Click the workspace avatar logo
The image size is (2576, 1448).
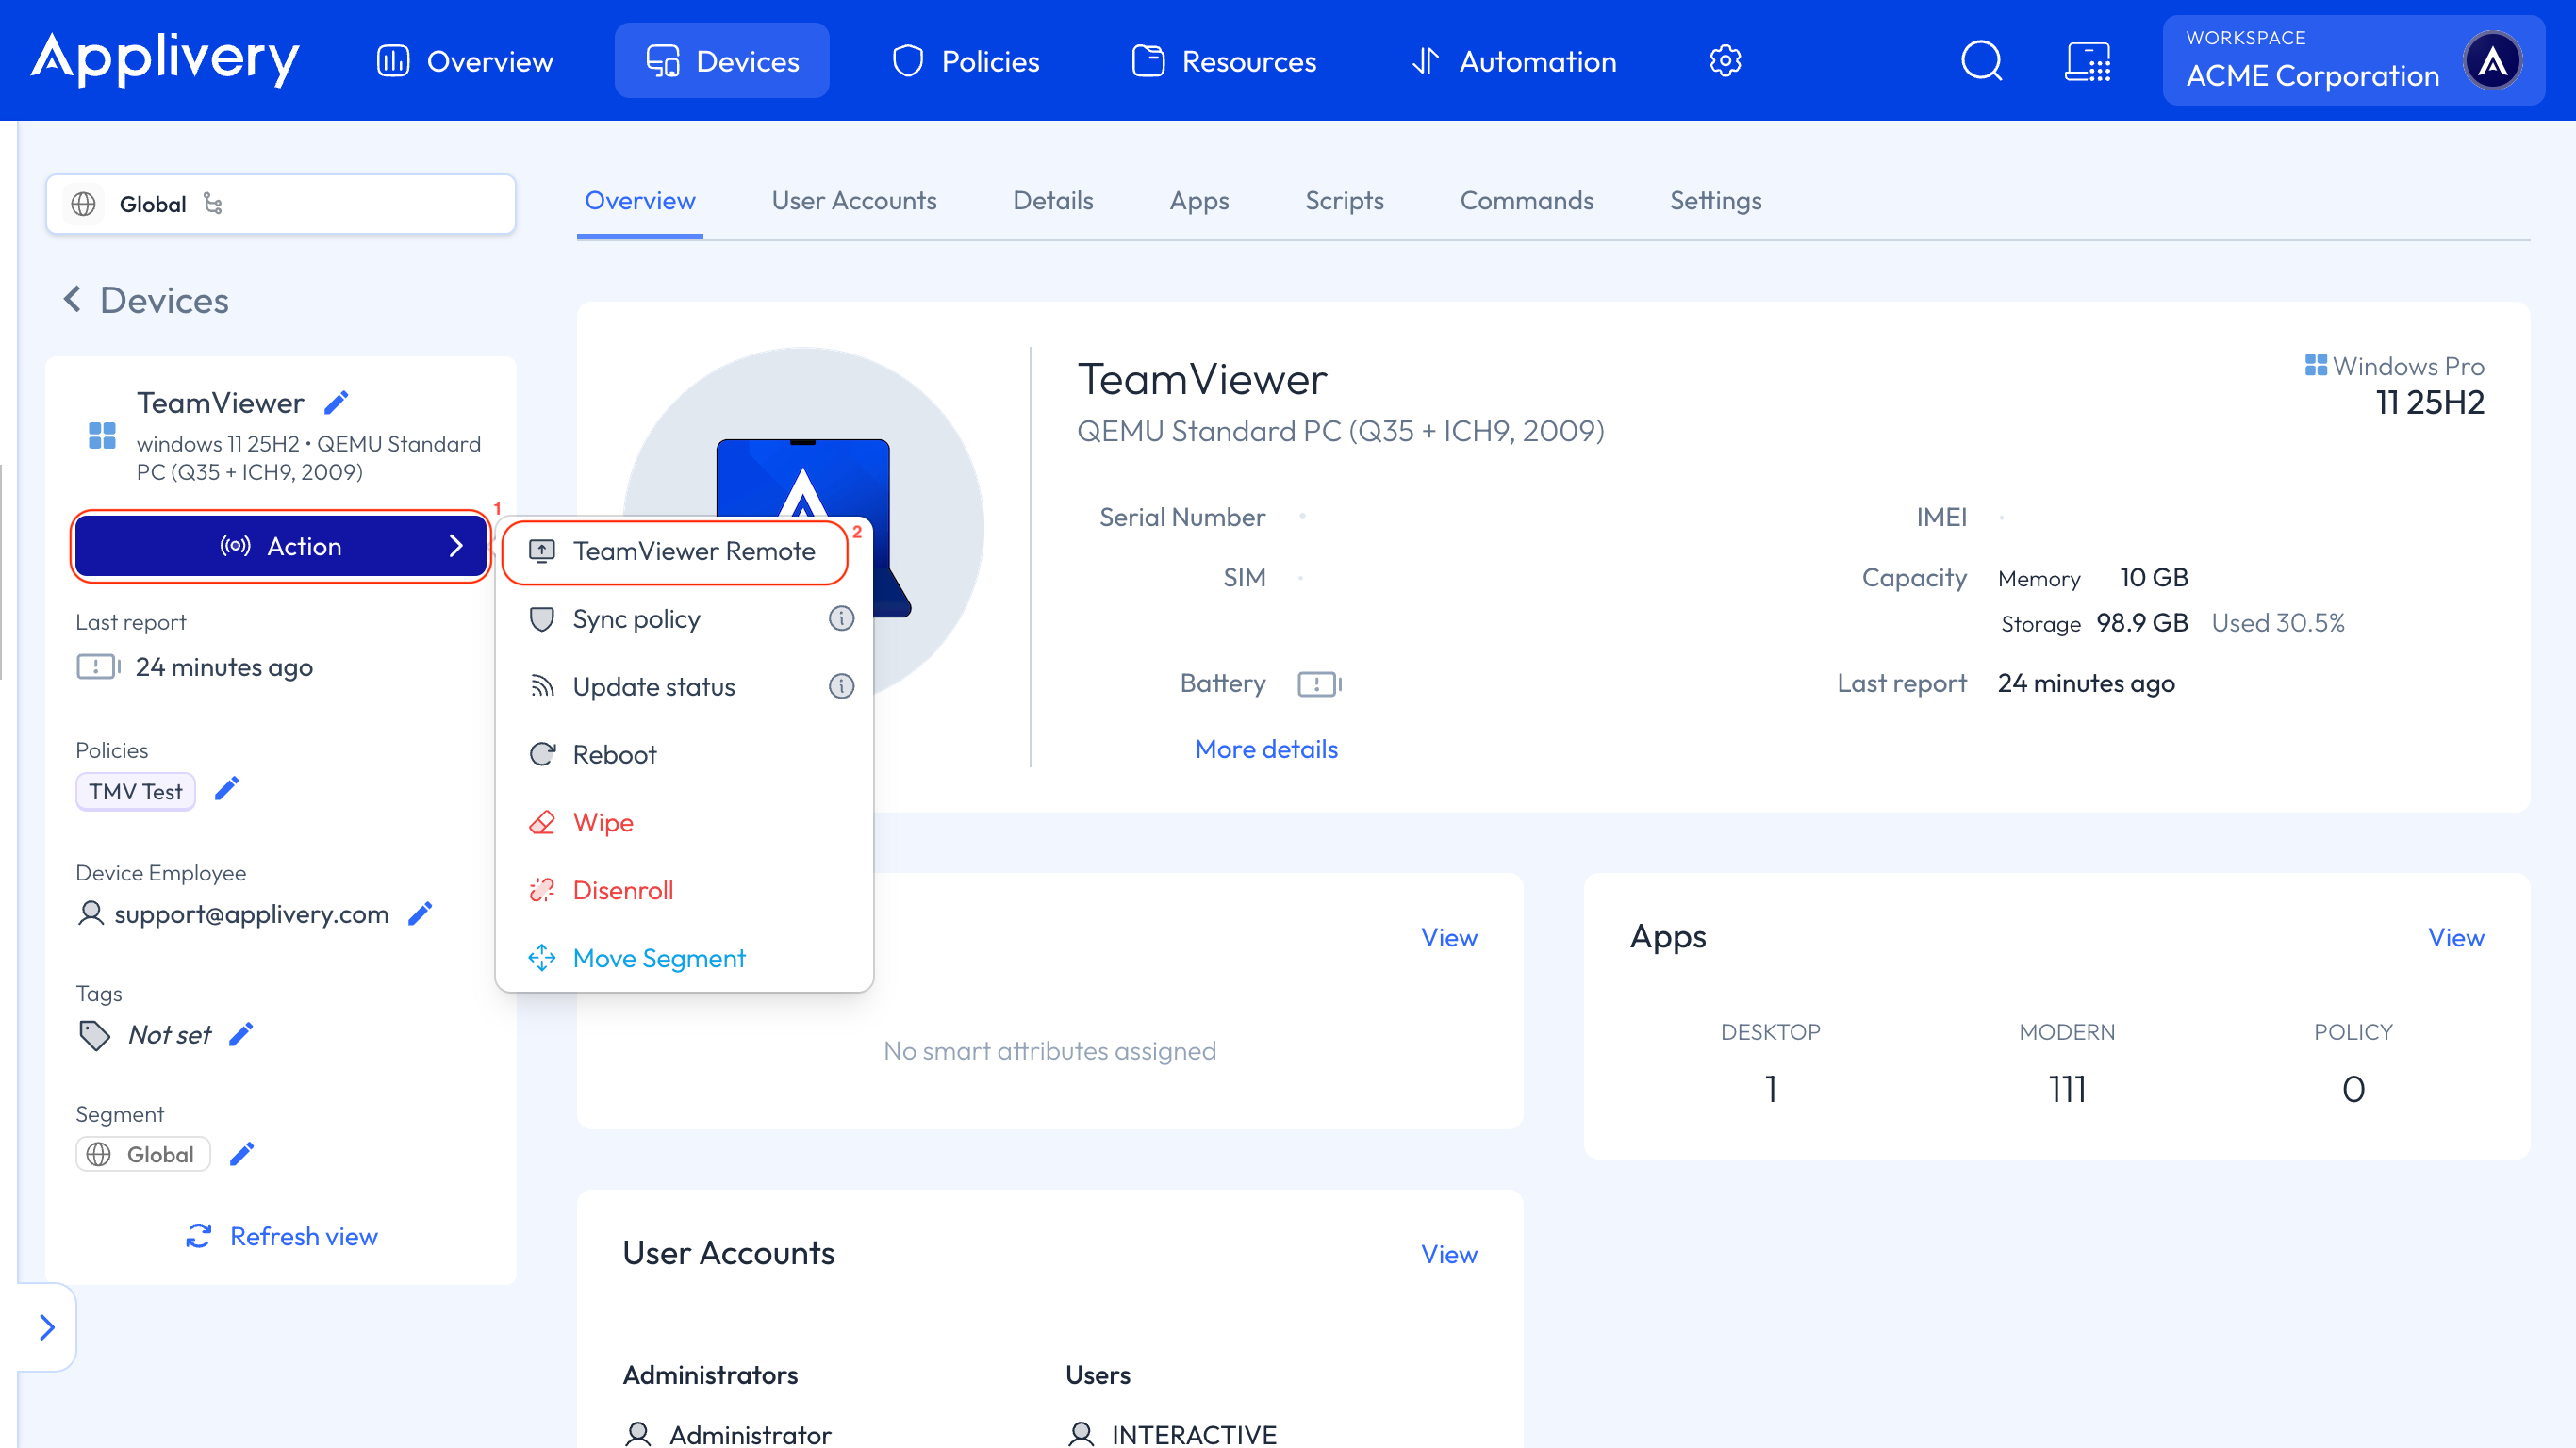(2492, 61)
